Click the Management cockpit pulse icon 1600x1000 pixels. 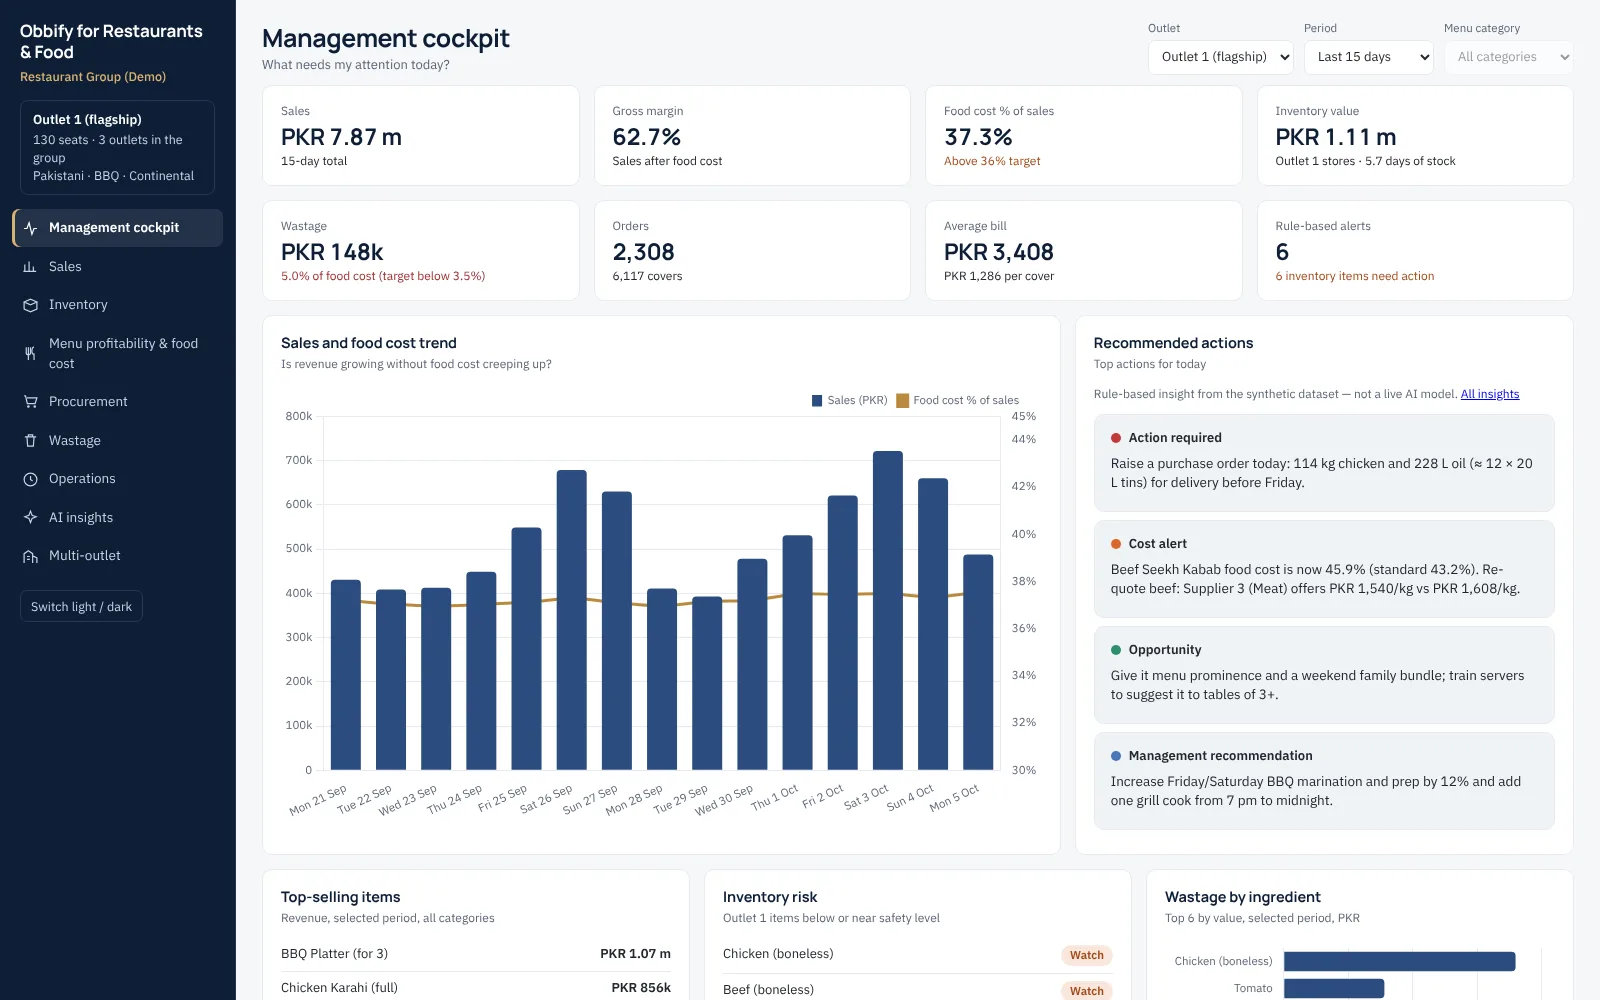(30, 228)
